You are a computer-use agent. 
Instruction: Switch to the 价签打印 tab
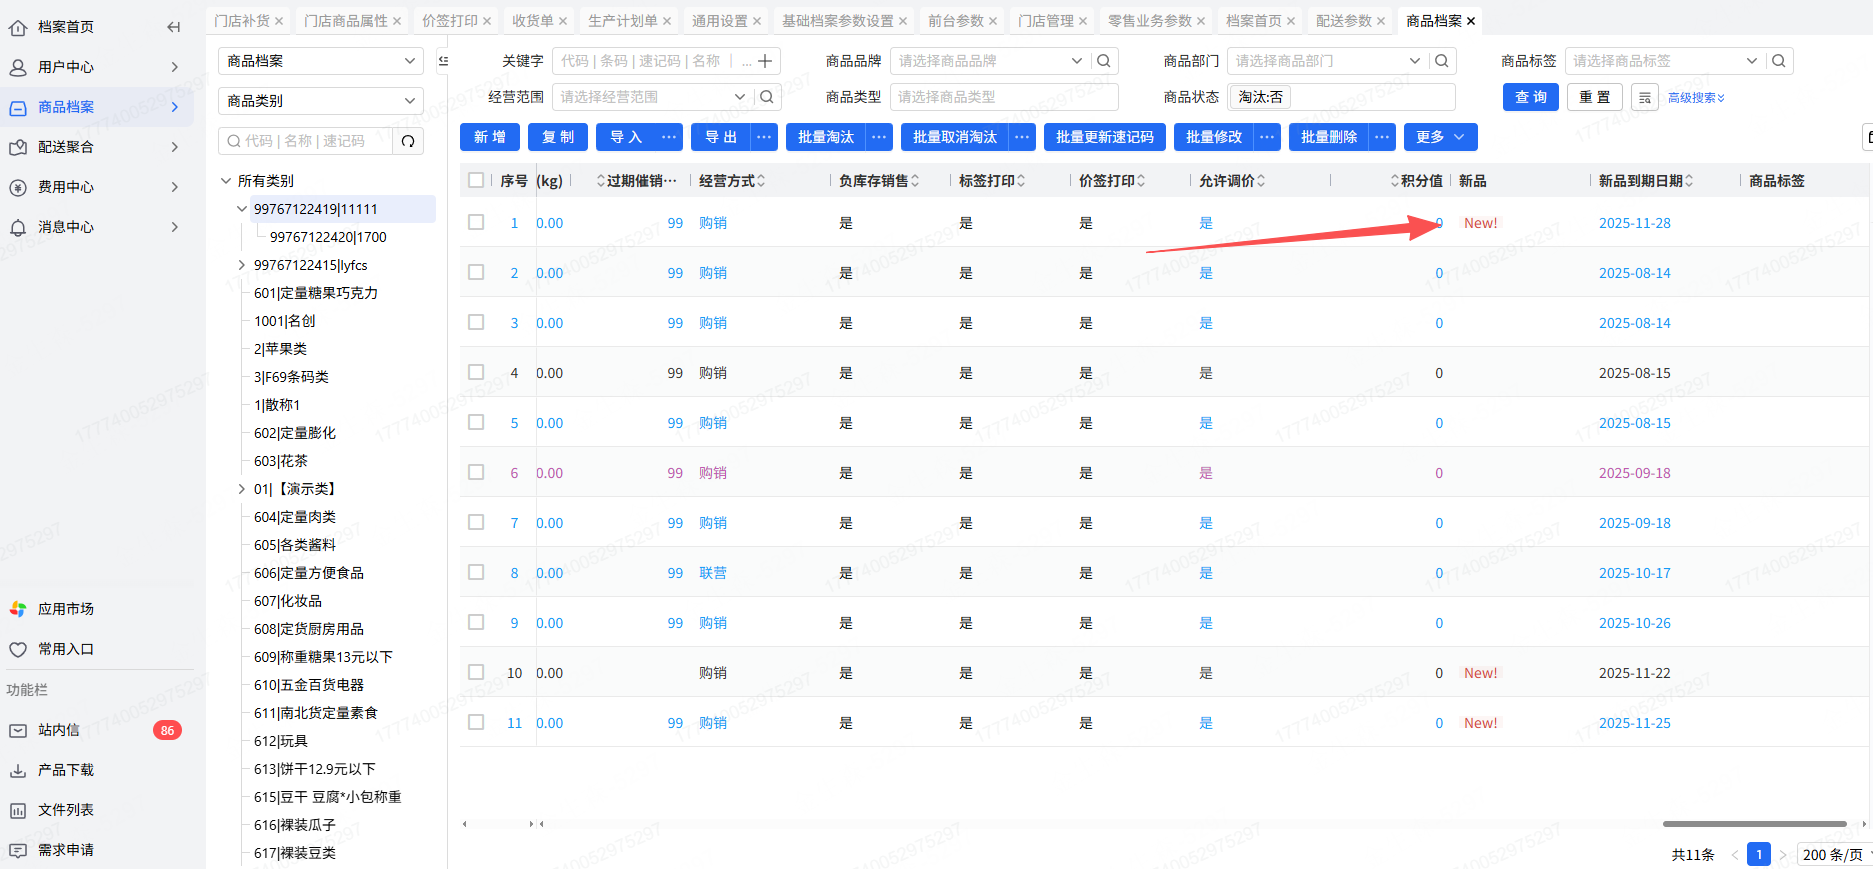click(449, 21)
